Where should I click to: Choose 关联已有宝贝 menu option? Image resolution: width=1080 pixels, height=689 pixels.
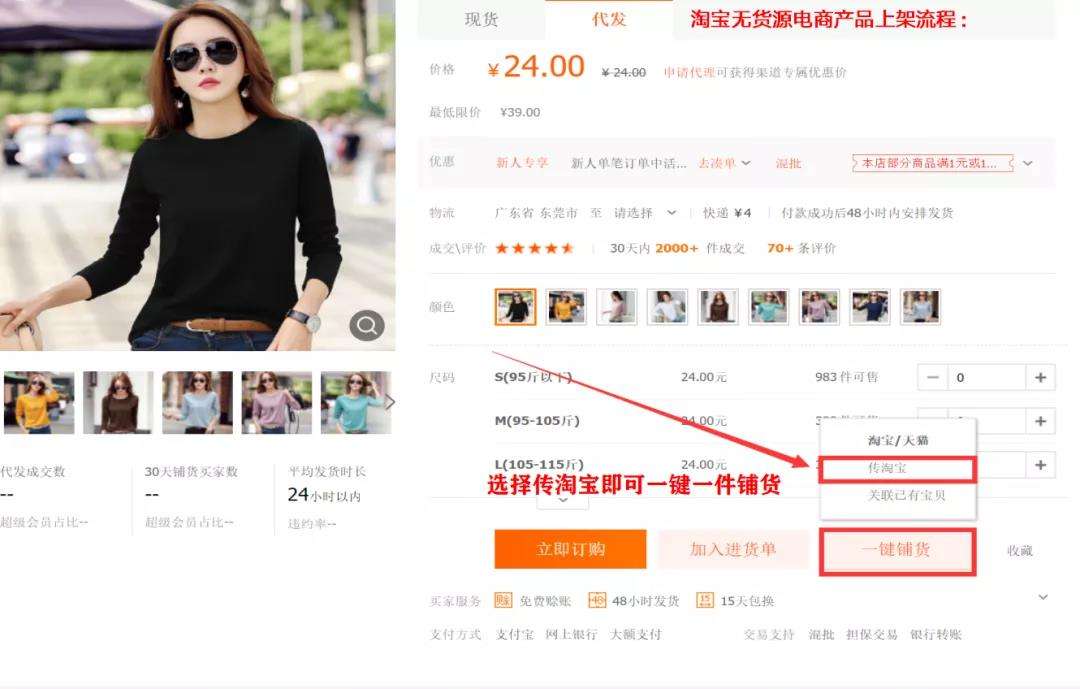point(906,495)
